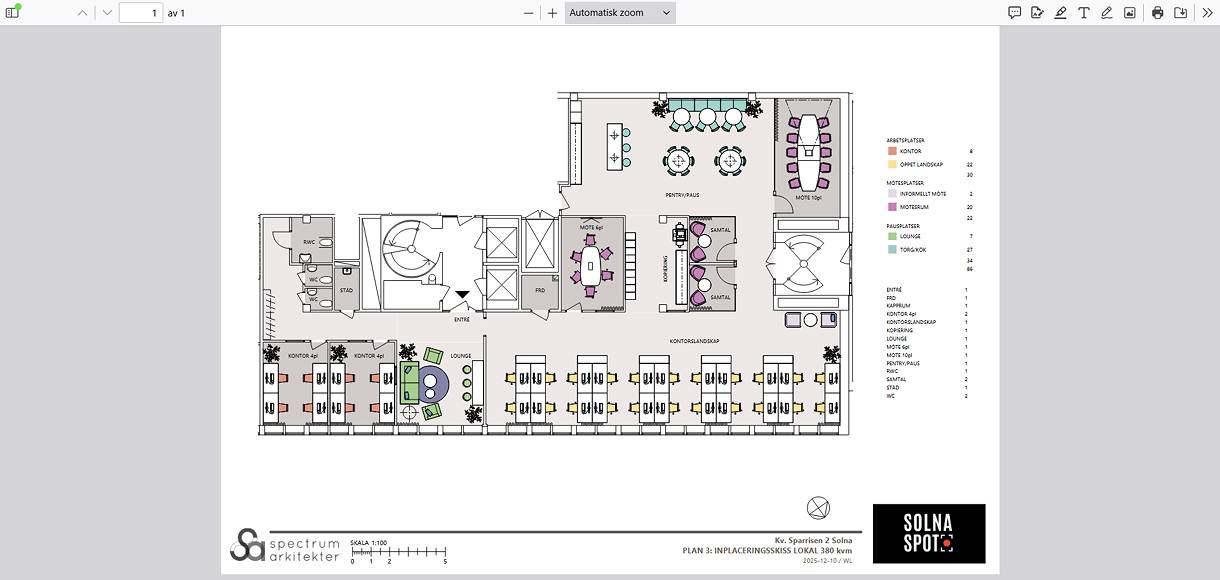
Task: Open the add signature tool
Action: click(1037, 13)
